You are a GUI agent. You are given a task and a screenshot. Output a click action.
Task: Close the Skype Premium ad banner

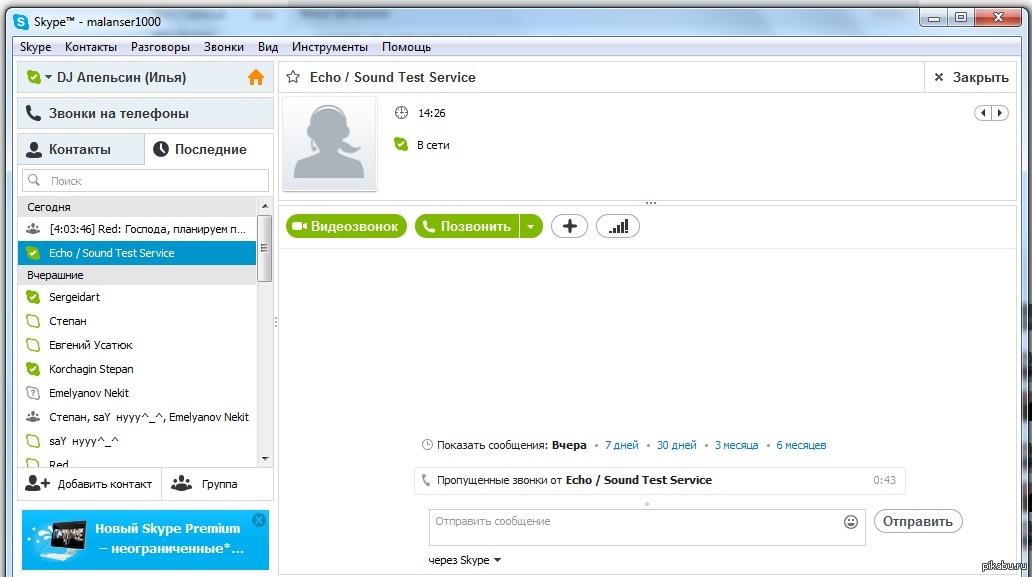259,520
